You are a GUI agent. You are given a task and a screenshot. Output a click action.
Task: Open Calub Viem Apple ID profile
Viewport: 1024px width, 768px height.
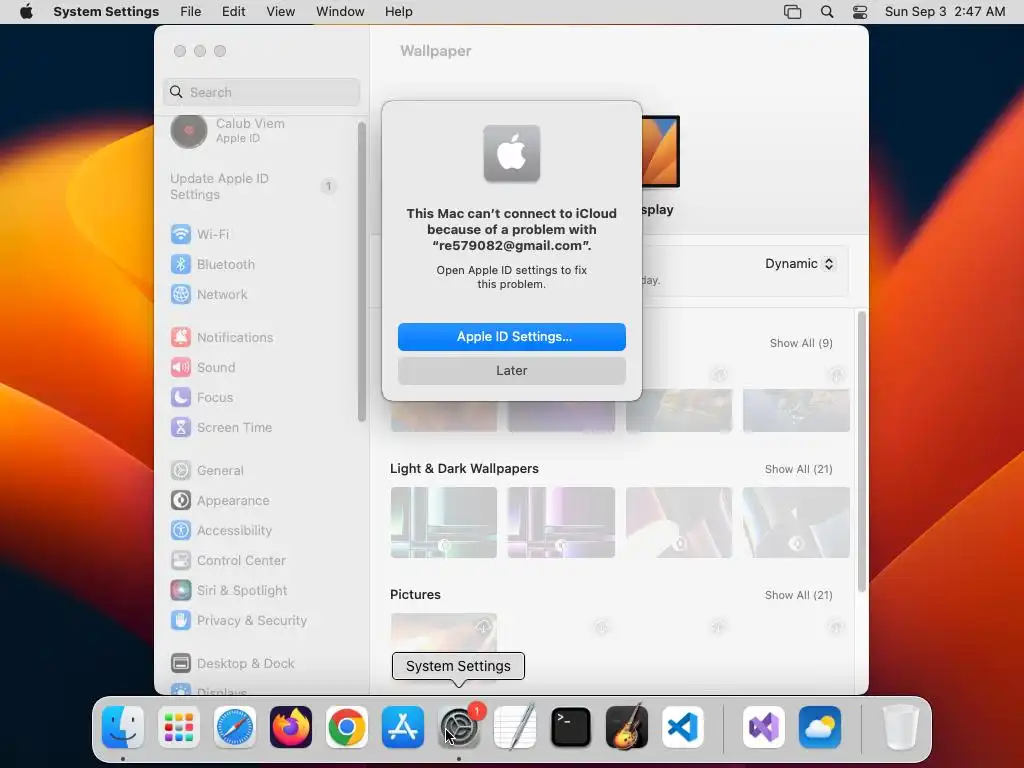point(228,131)
